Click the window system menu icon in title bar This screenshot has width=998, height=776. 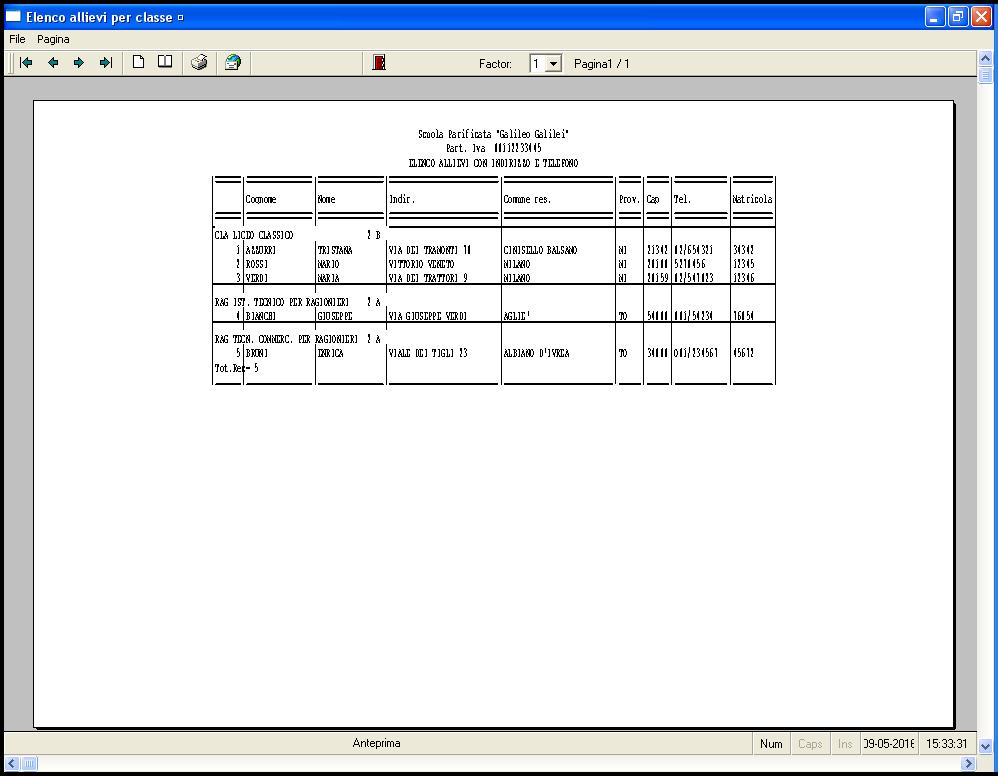(13, 17)
